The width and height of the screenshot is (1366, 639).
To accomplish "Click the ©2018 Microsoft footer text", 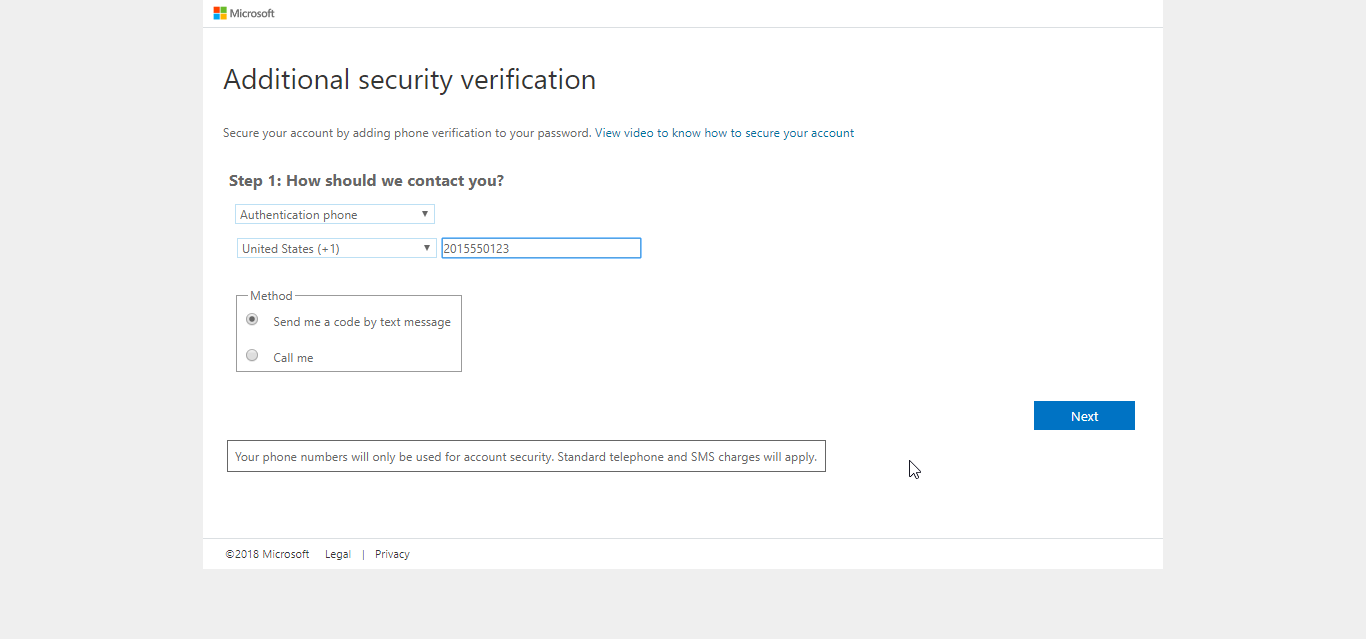I will tap(267, 554).
